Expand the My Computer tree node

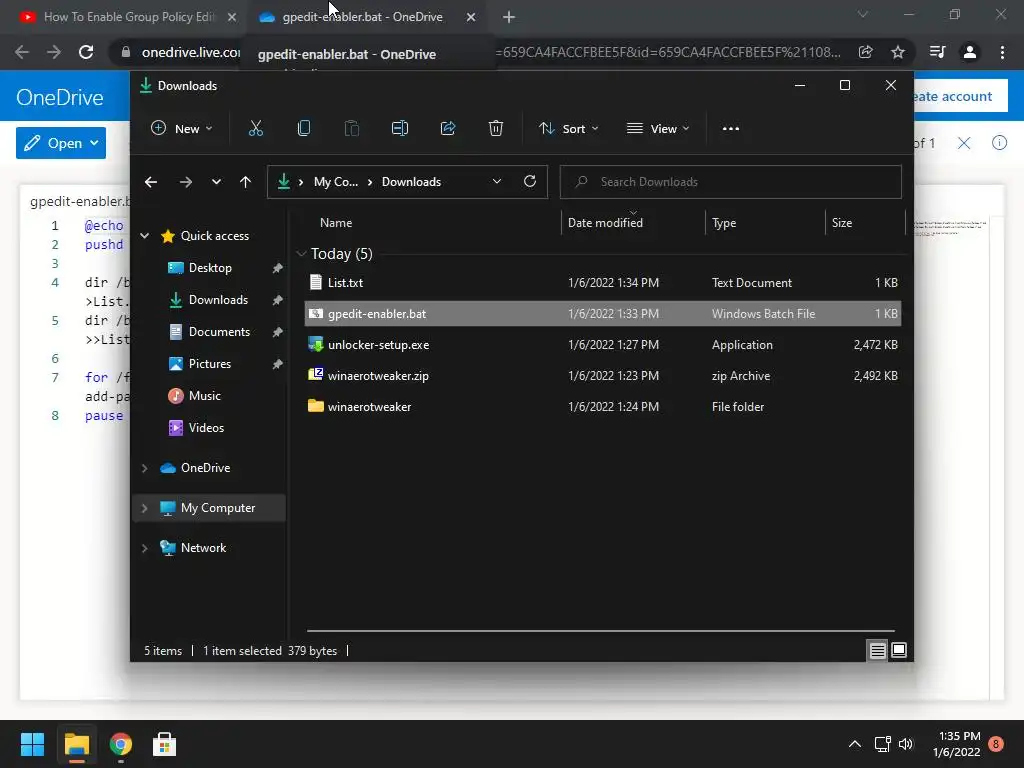tap(144, 508)
